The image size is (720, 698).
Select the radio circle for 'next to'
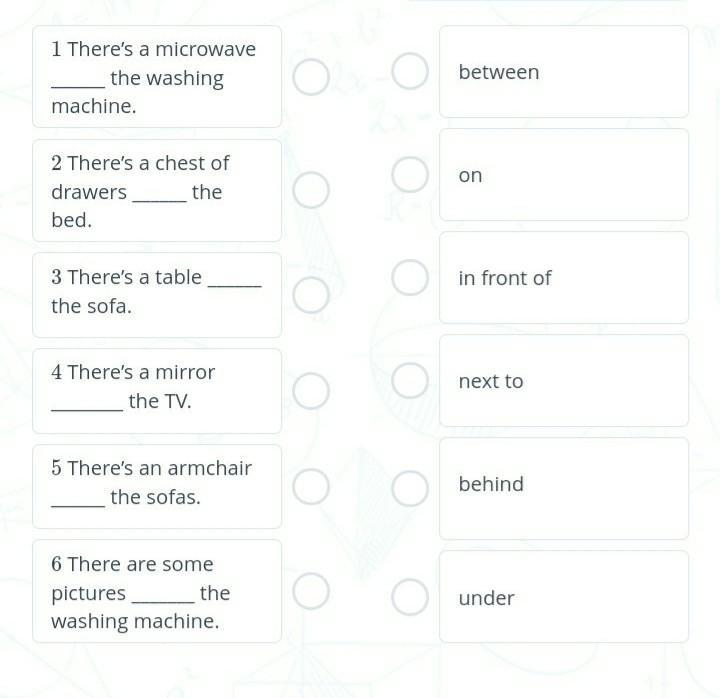click(x=410, y=381)
